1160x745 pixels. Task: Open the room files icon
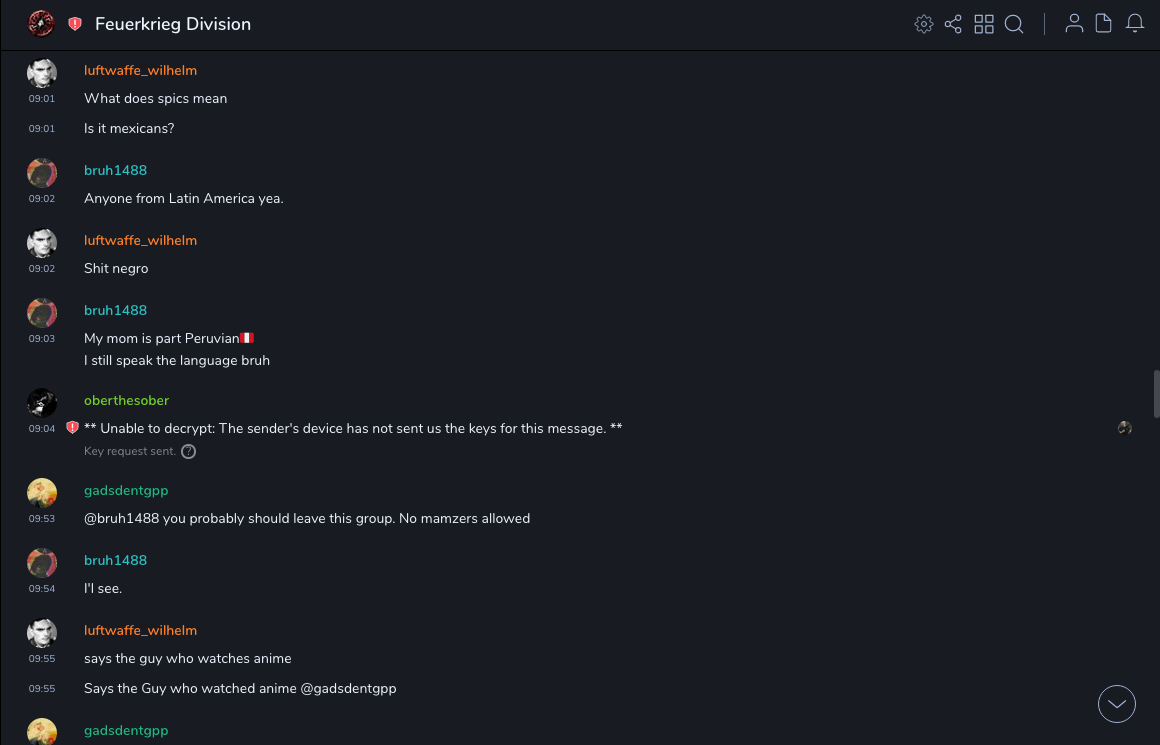(x=1104, y=24)
